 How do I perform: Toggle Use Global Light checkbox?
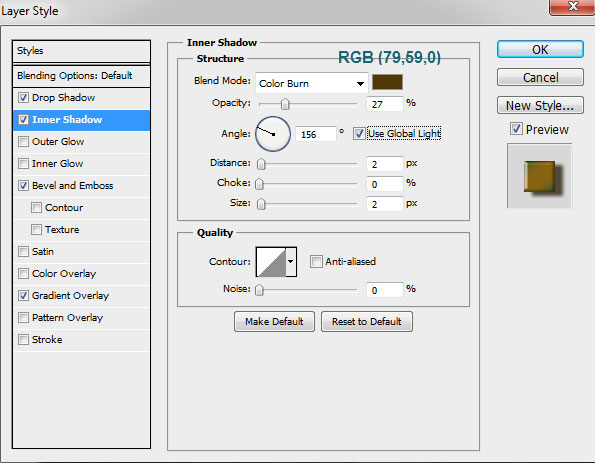tap(359, 133)
